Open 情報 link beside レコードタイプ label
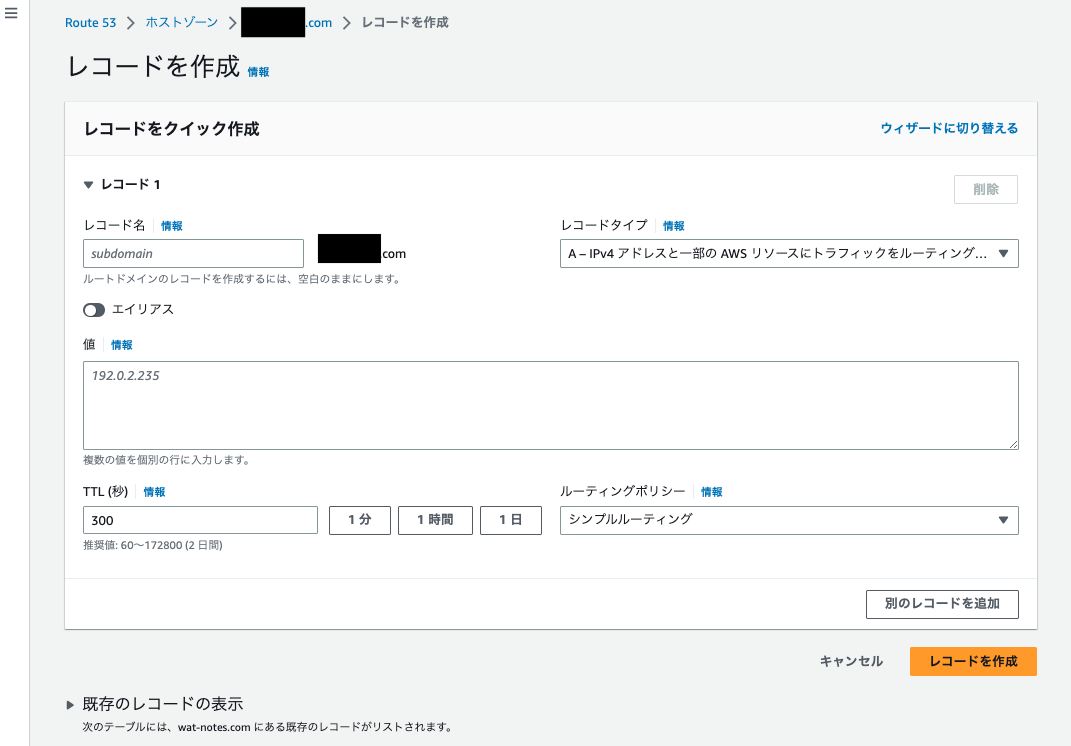 point(673,226)
